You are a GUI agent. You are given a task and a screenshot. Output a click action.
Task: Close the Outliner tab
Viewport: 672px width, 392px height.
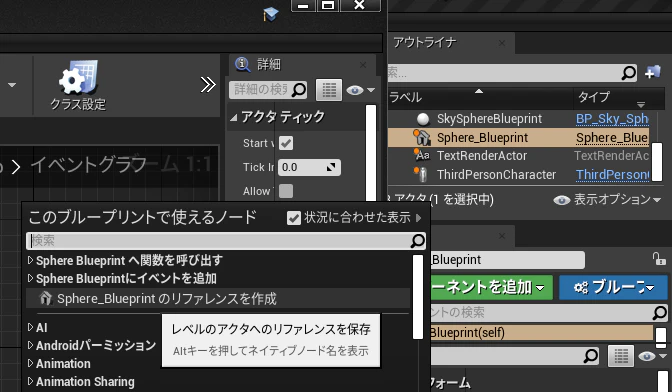[x=502, y=43]
